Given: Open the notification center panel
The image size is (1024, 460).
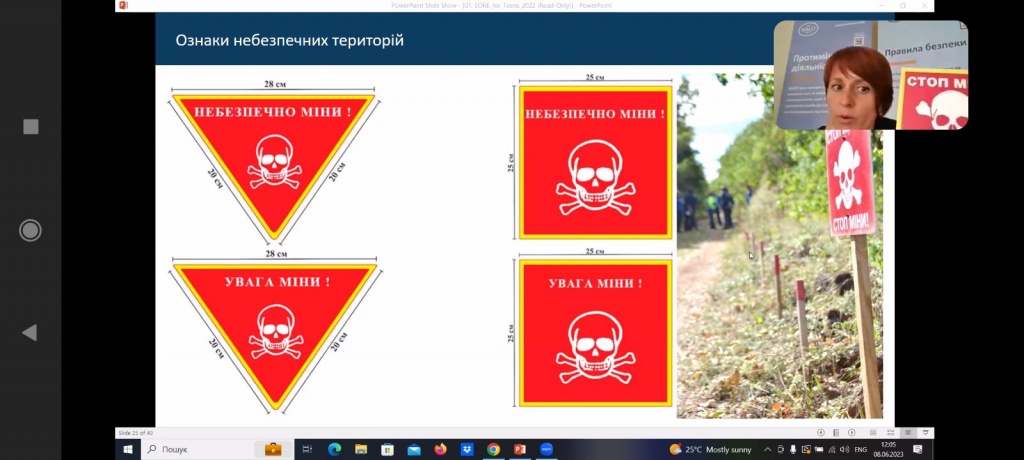Looking at the screenshot, I should pos(917,449).
